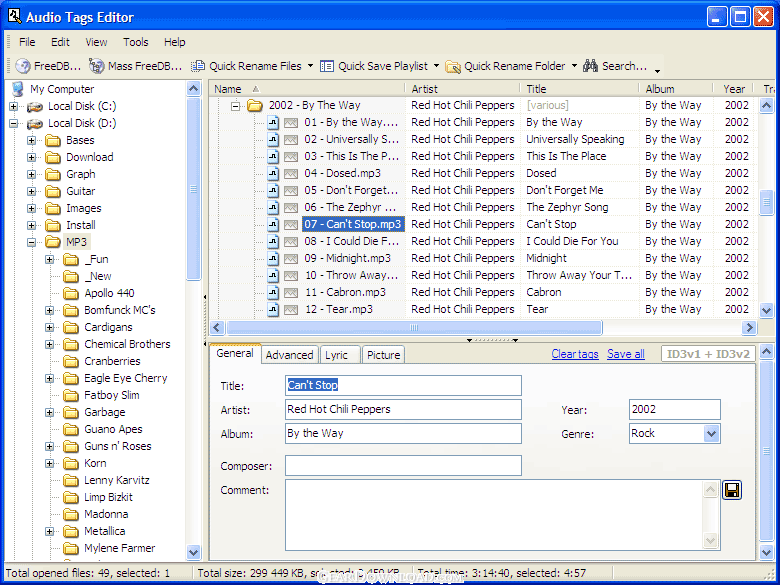Click the ID3v1 + ID3v2 button
Screen dimensions: 780x585
(x=708, y=354)
